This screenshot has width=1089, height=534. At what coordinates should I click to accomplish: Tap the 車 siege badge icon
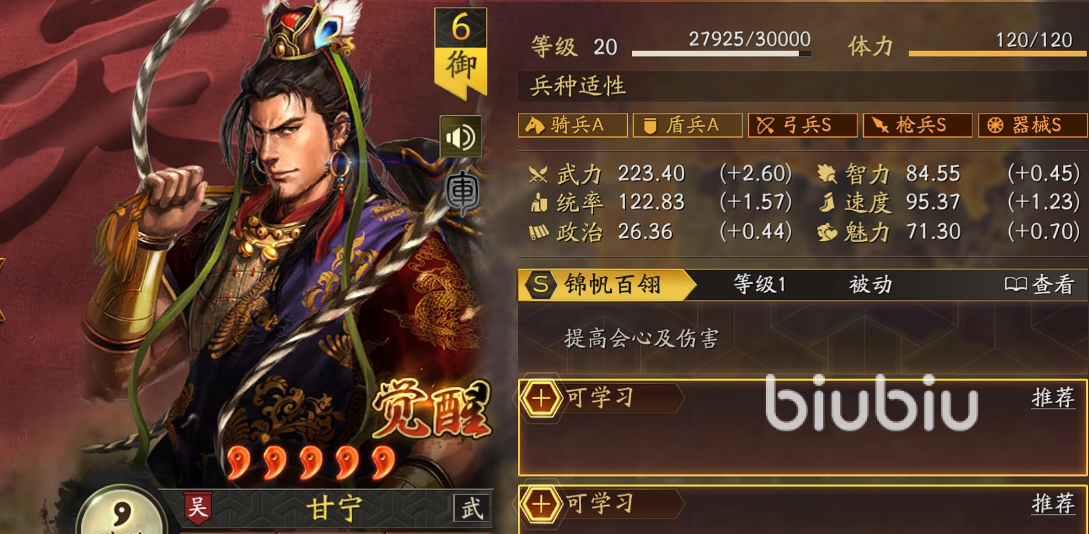(460, 194)
